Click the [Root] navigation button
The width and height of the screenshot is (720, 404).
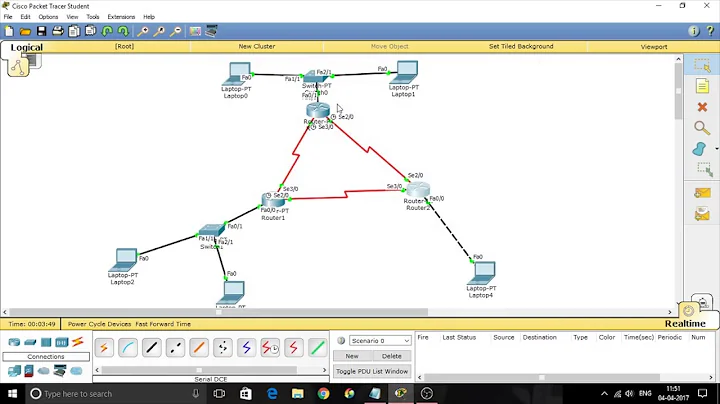coord(124,46)
